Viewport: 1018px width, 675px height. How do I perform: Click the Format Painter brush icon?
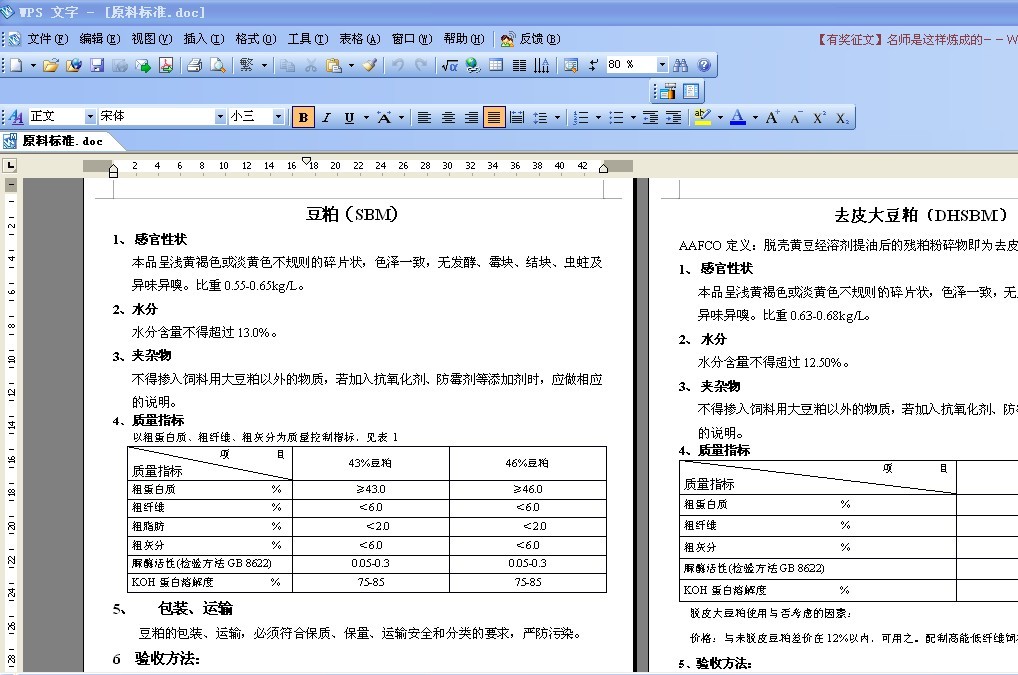pos(369,65)
